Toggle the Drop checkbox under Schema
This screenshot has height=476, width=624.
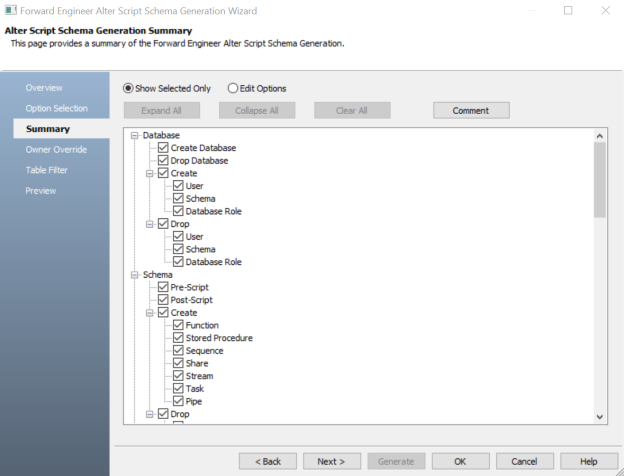(163, 414)
